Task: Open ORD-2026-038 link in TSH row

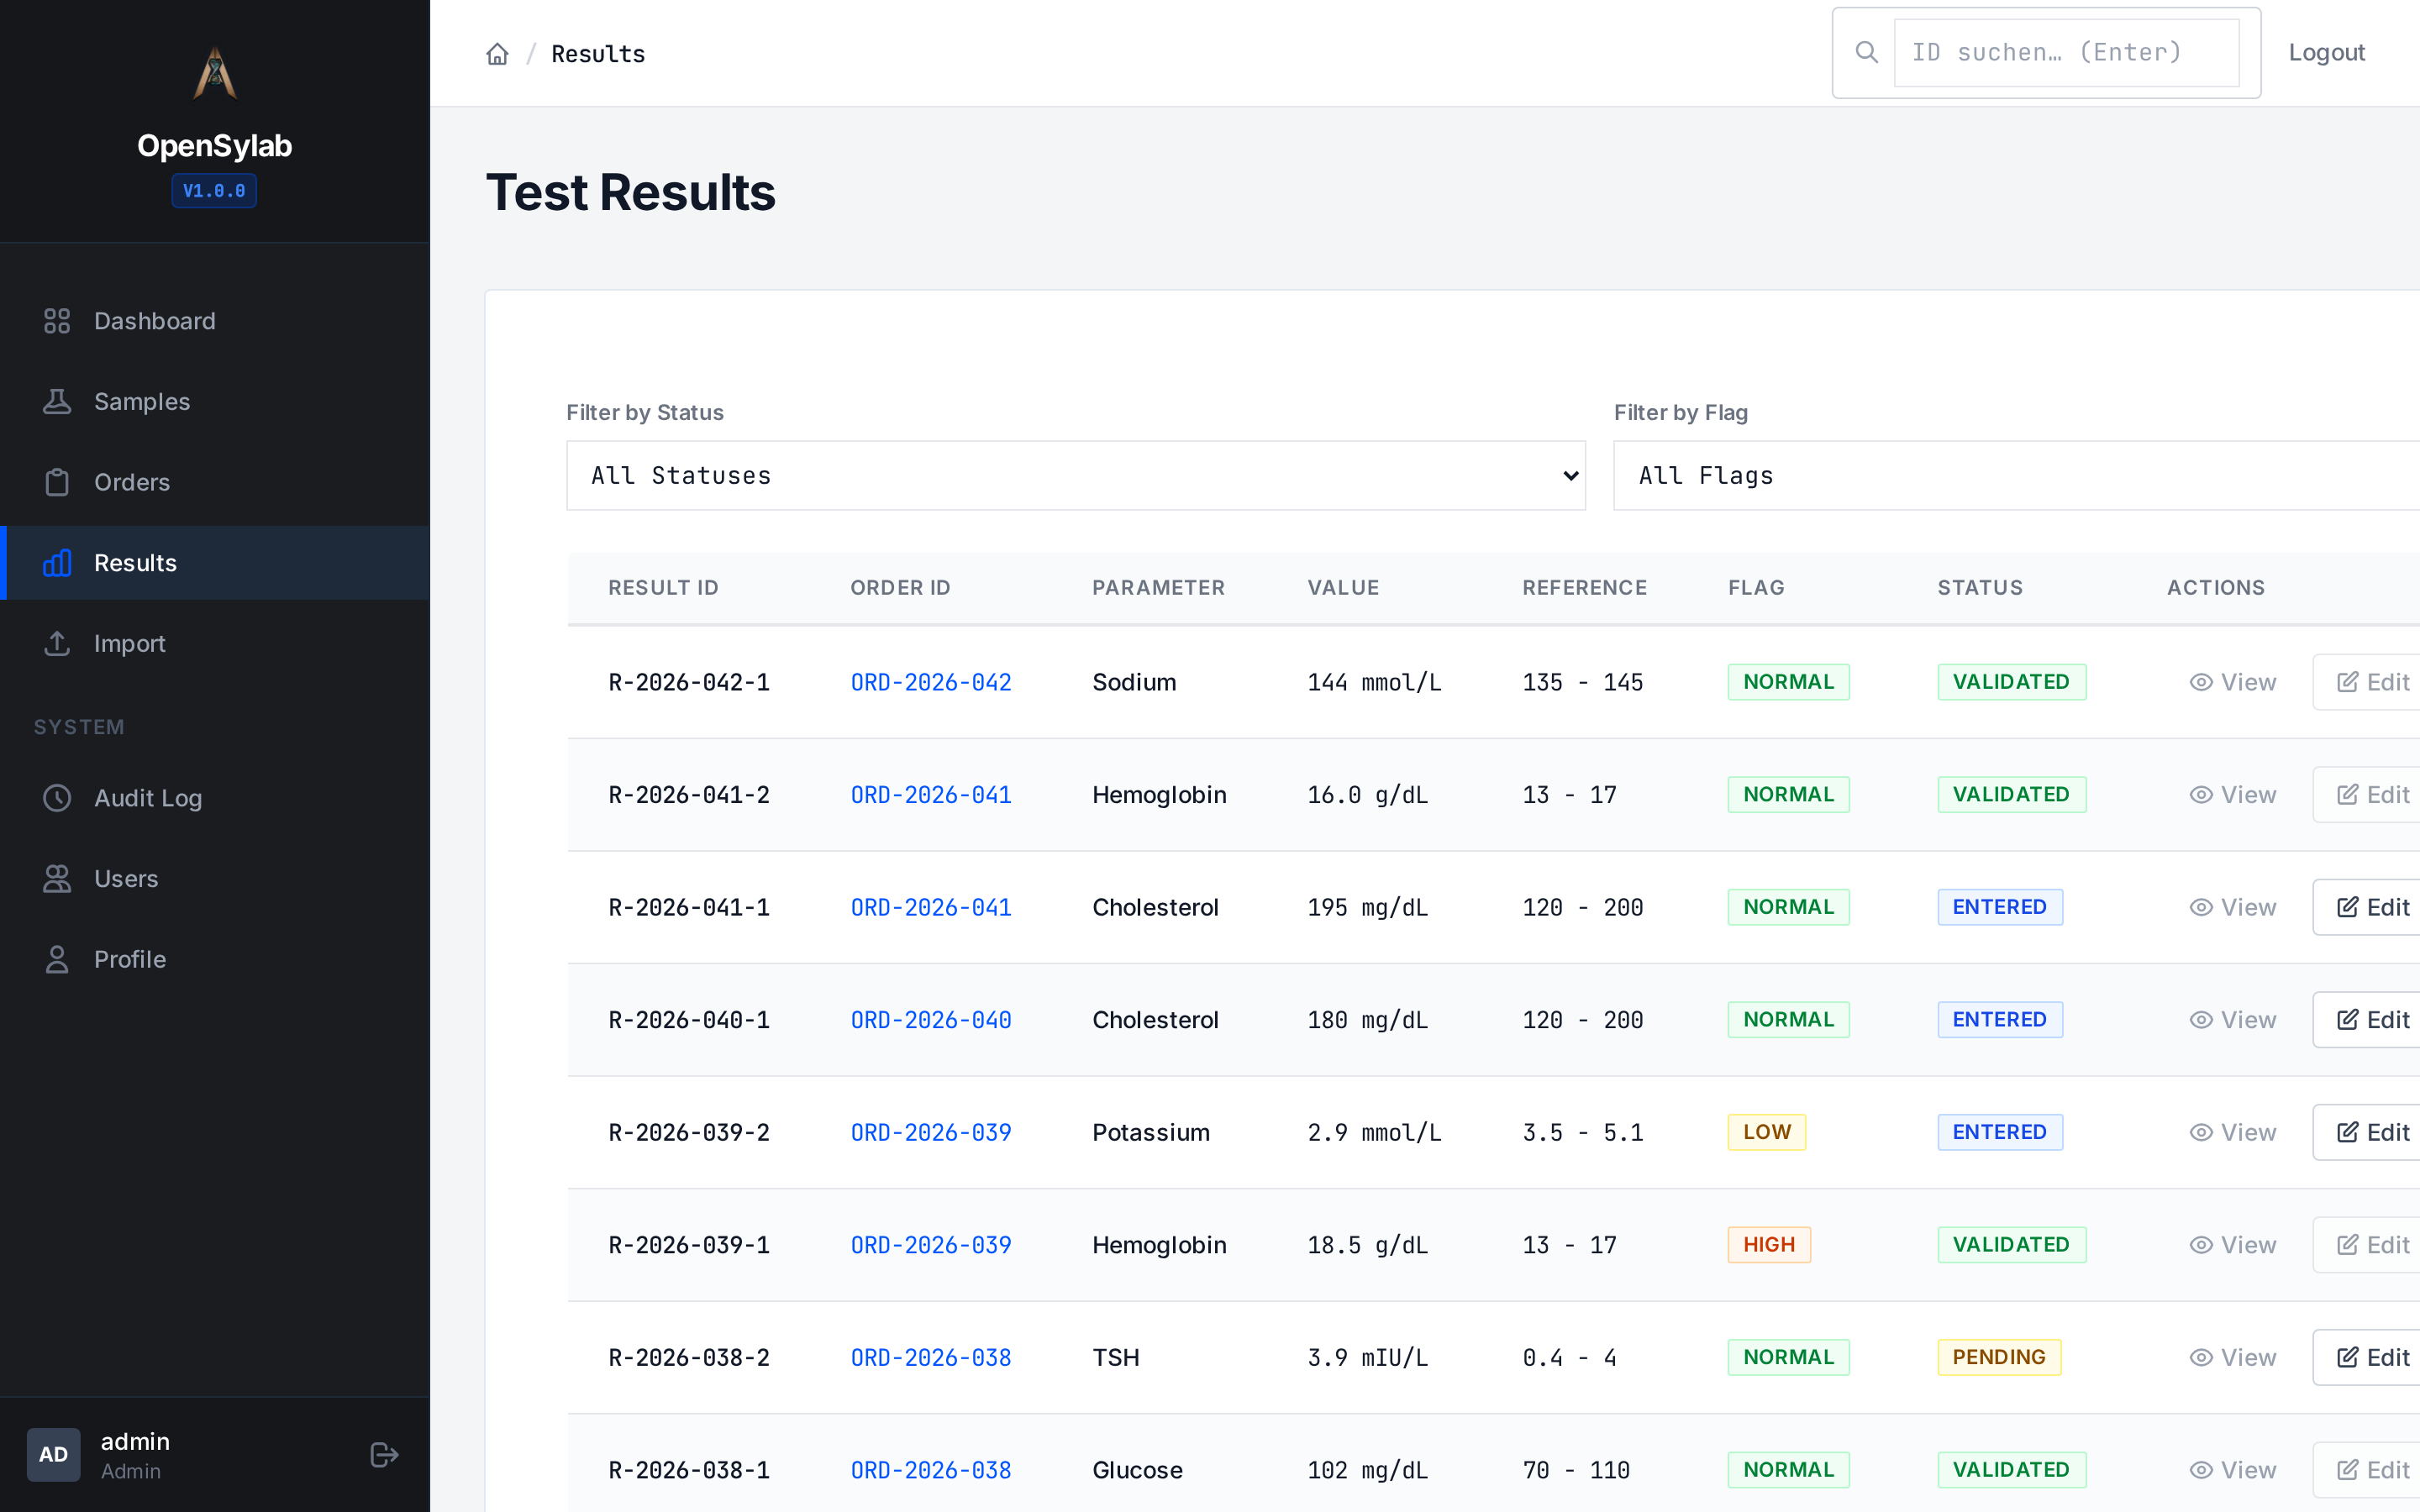Action: (x=931, y=1357)
